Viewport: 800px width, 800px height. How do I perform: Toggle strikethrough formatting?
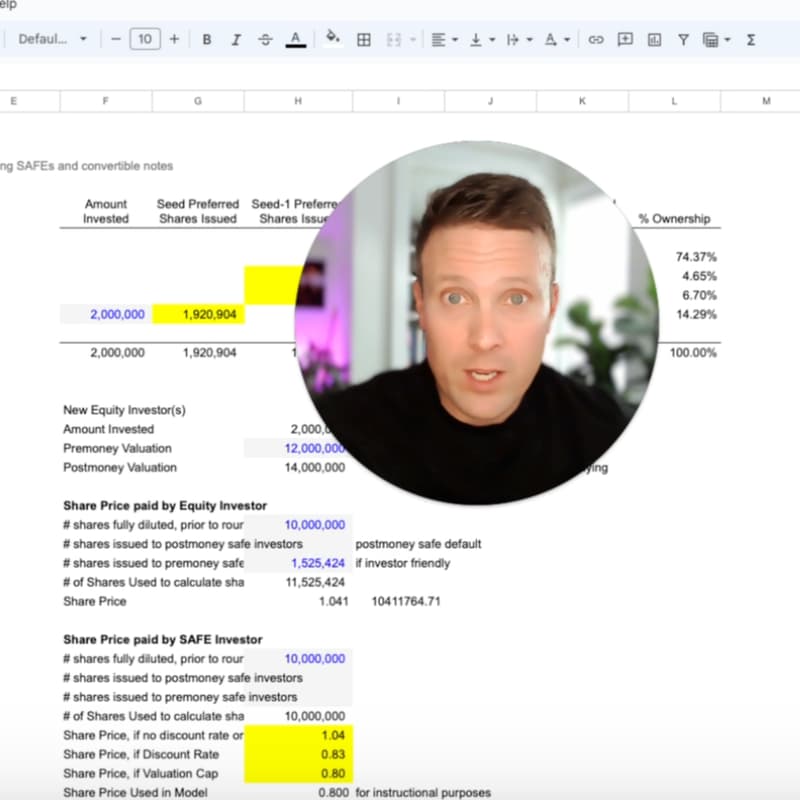pyautogui.click(x=265, y=40)
